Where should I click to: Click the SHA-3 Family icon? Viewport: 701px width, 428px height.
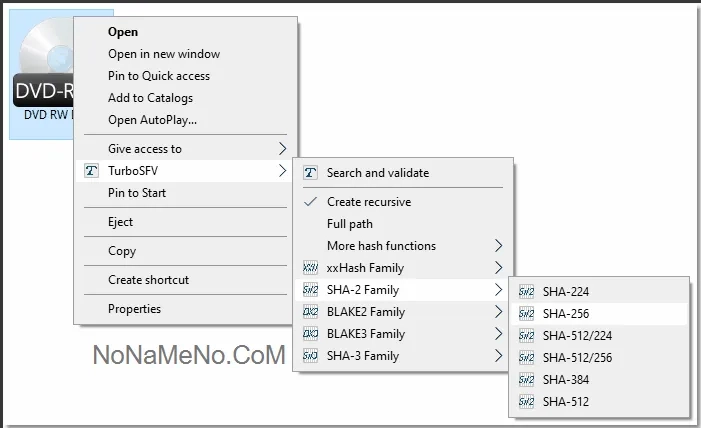(310, 356)
